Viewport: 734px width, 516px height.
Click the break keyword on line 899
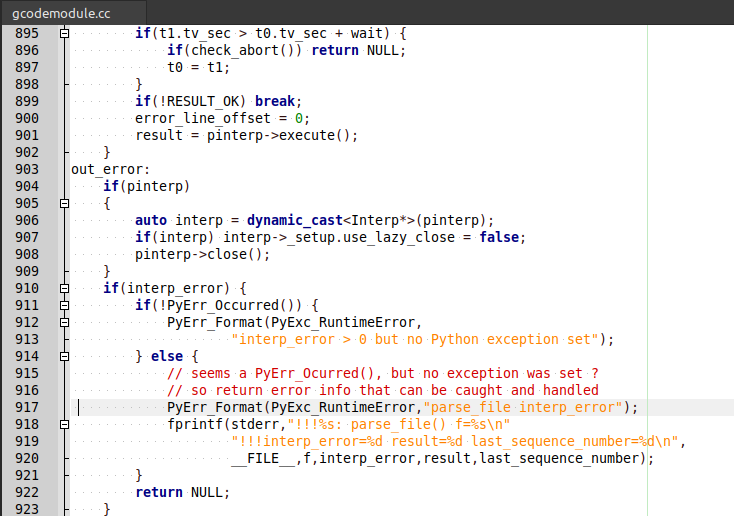click(x=275, y=101)
